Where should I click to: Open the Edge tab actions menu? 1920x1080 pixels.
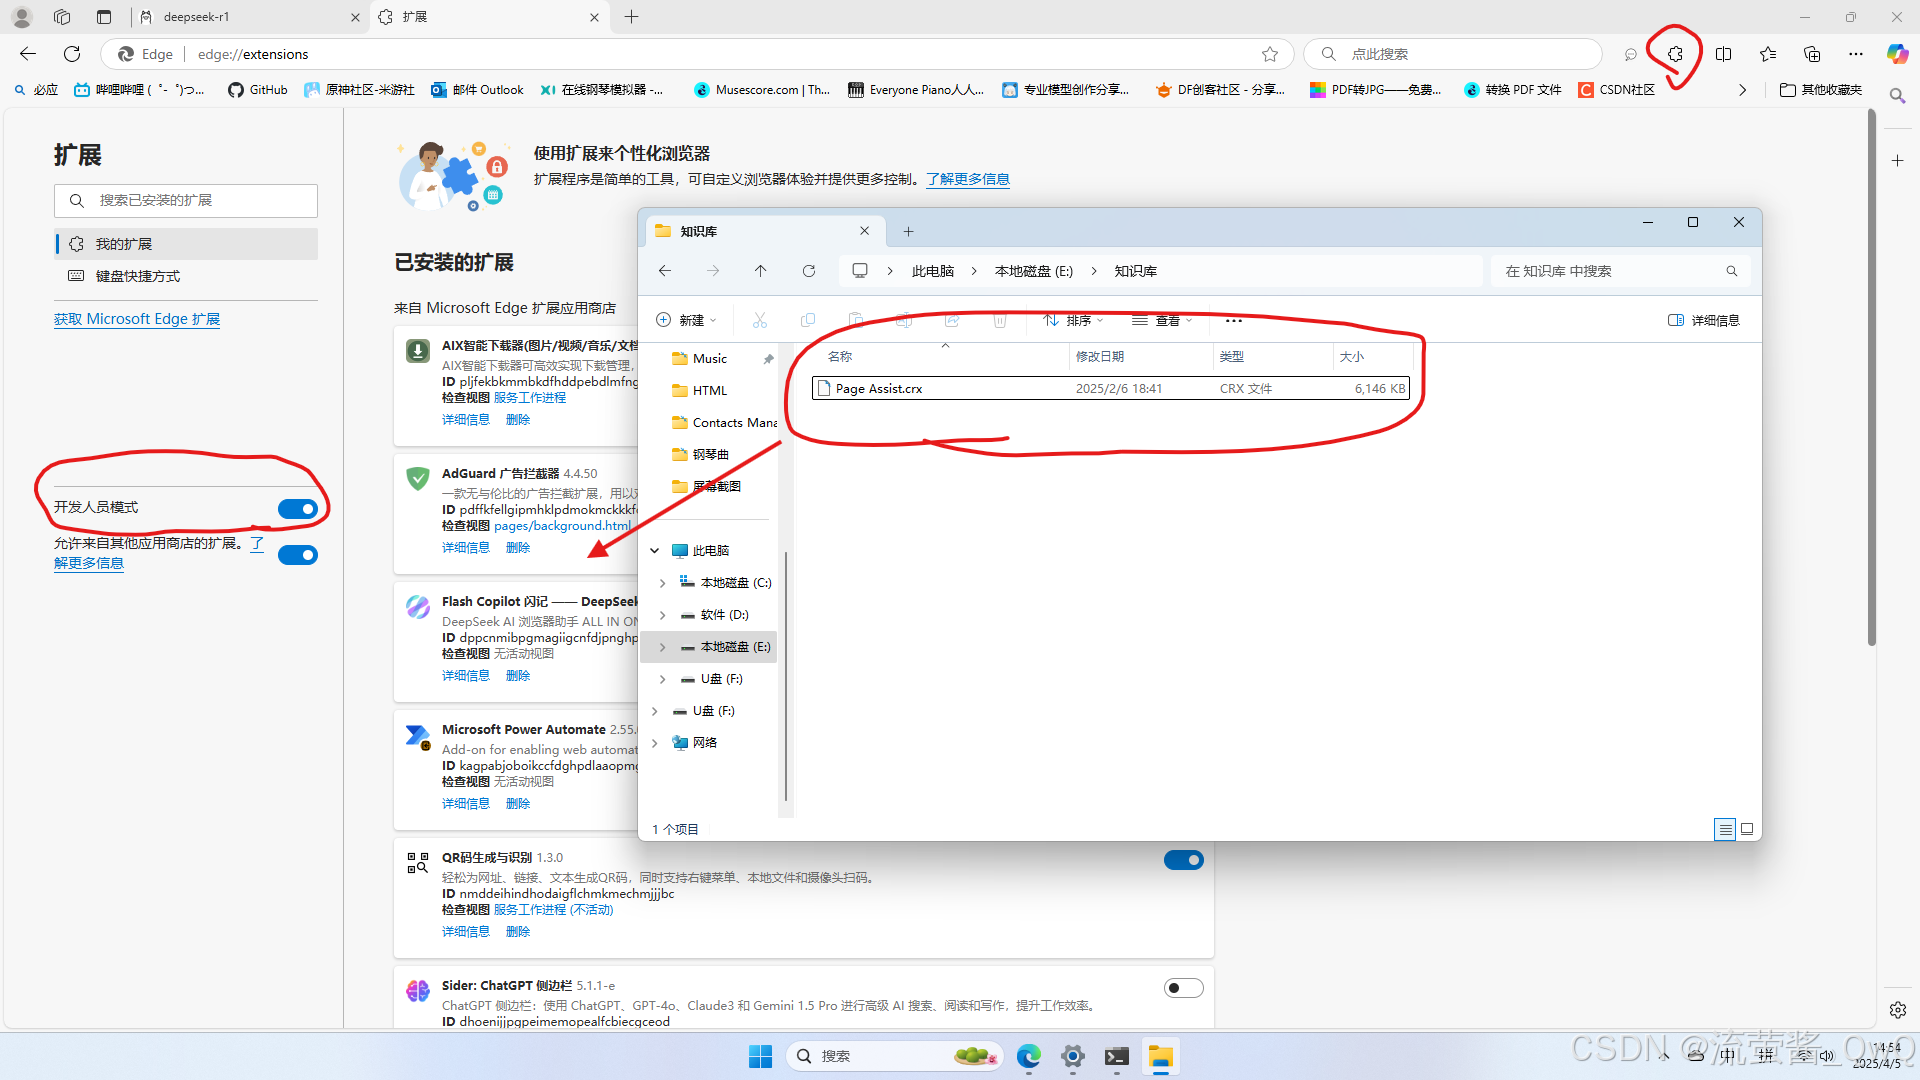[x=104, y=17]
